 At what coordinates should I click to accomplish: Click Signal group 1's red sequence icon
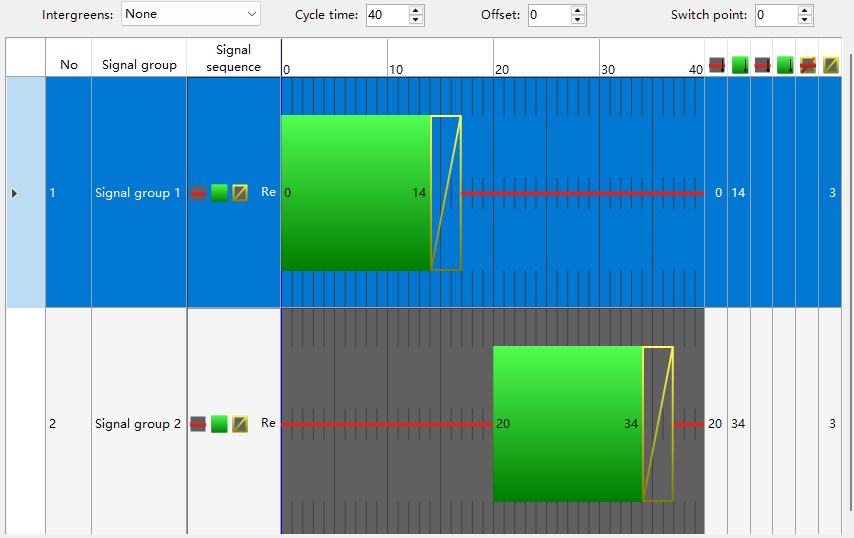[x=198, y=193]
